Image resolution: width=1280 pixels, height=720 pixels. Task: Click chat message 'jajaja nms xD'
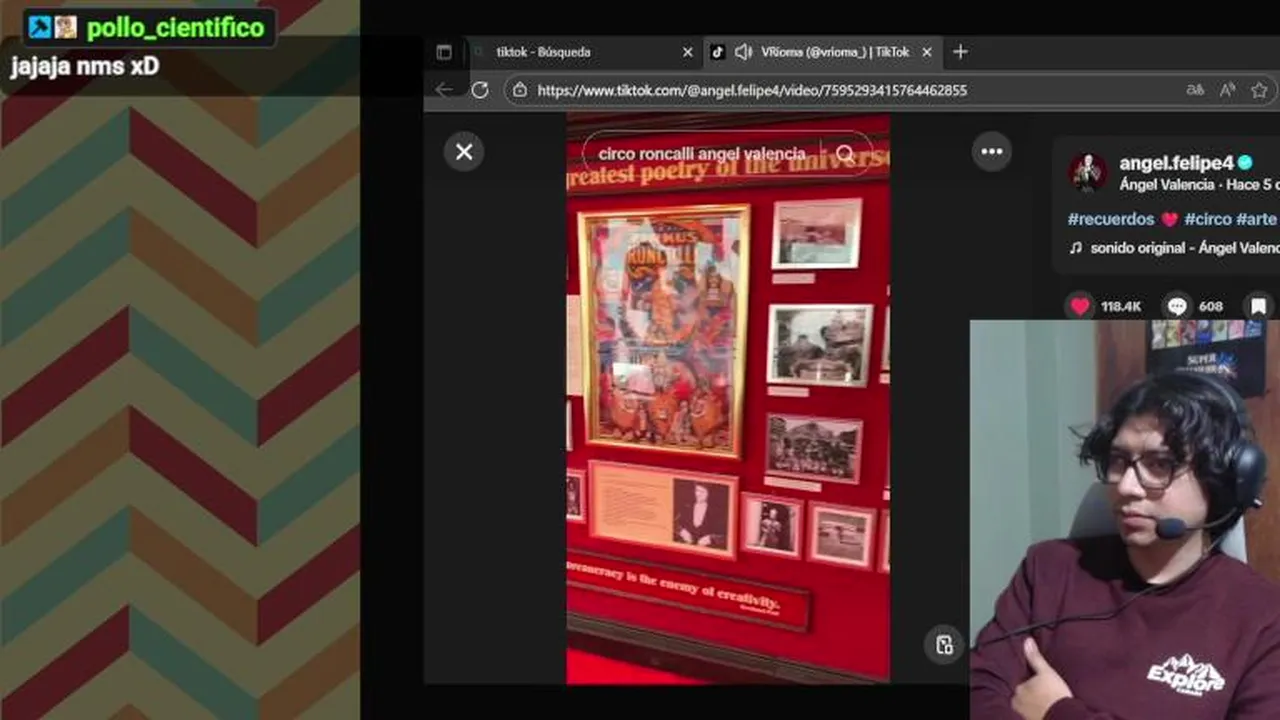(84, 67)
